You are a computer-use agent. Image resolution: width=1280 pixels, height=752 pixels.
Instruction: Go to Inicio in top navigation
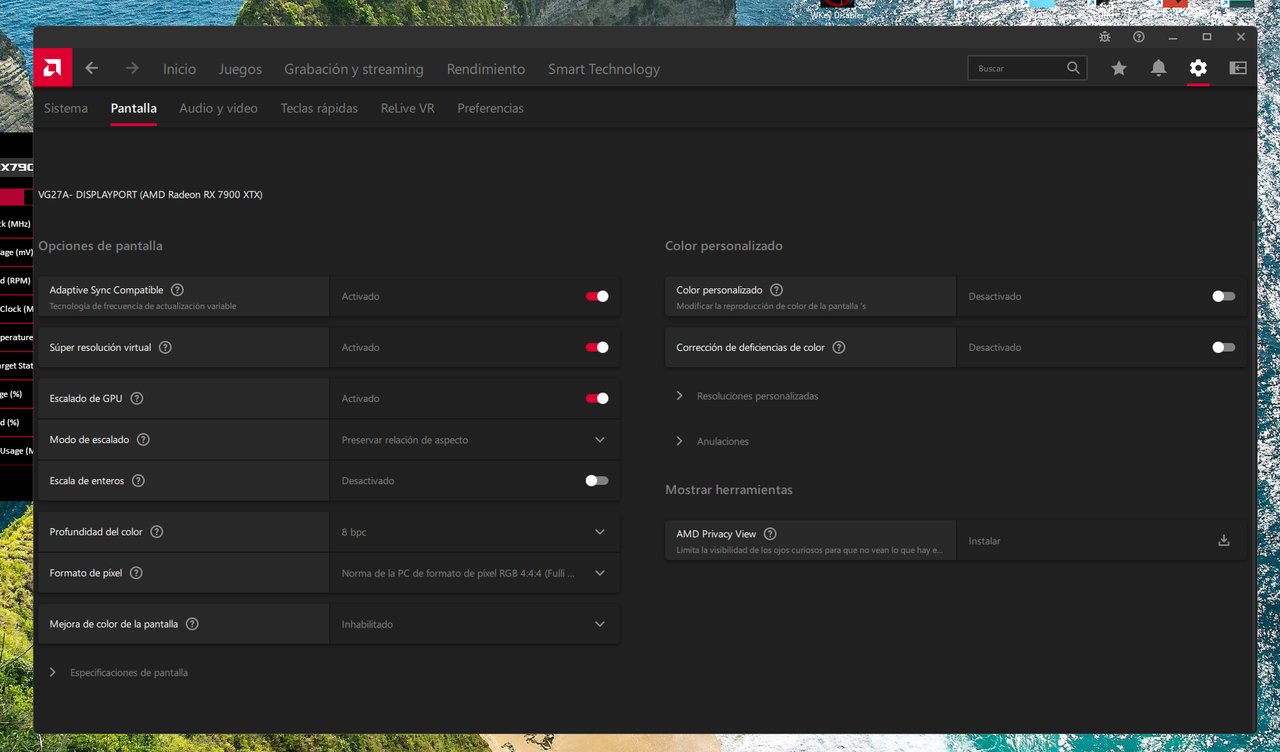[x=180, y=69]
